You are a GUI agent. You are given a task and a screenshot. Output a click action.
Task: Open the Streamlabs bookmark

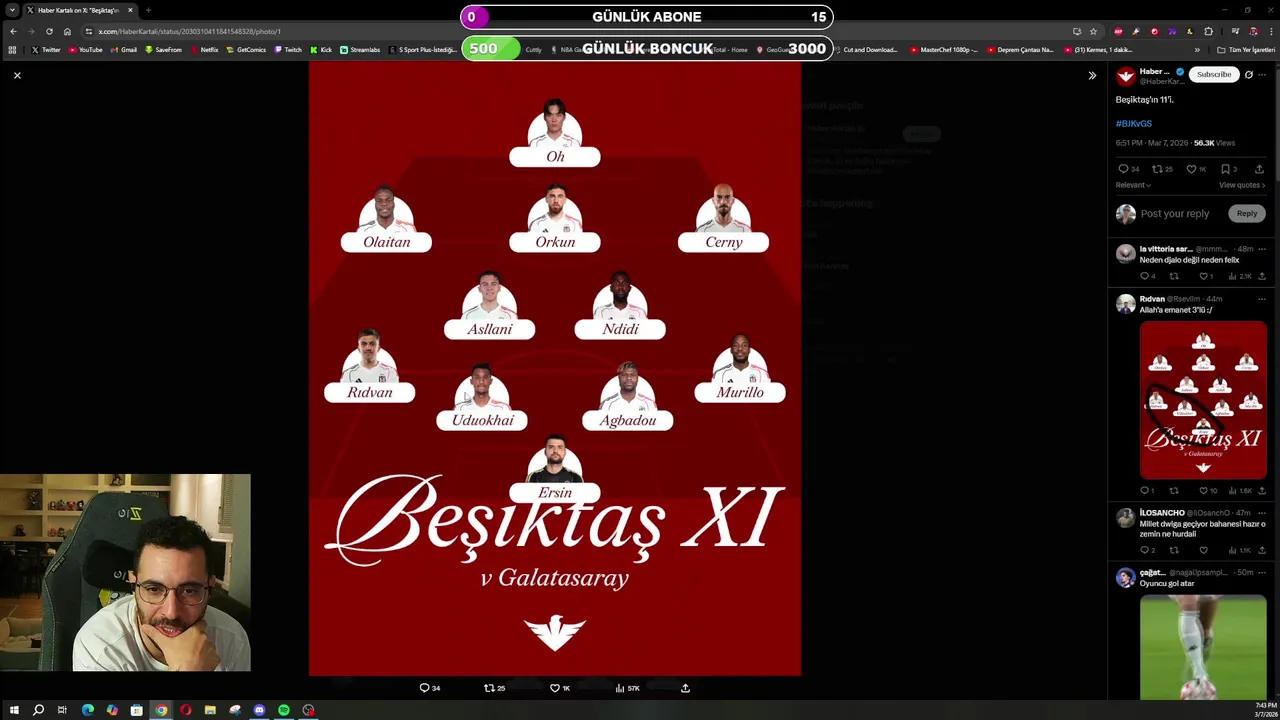[x=360, y=49]
